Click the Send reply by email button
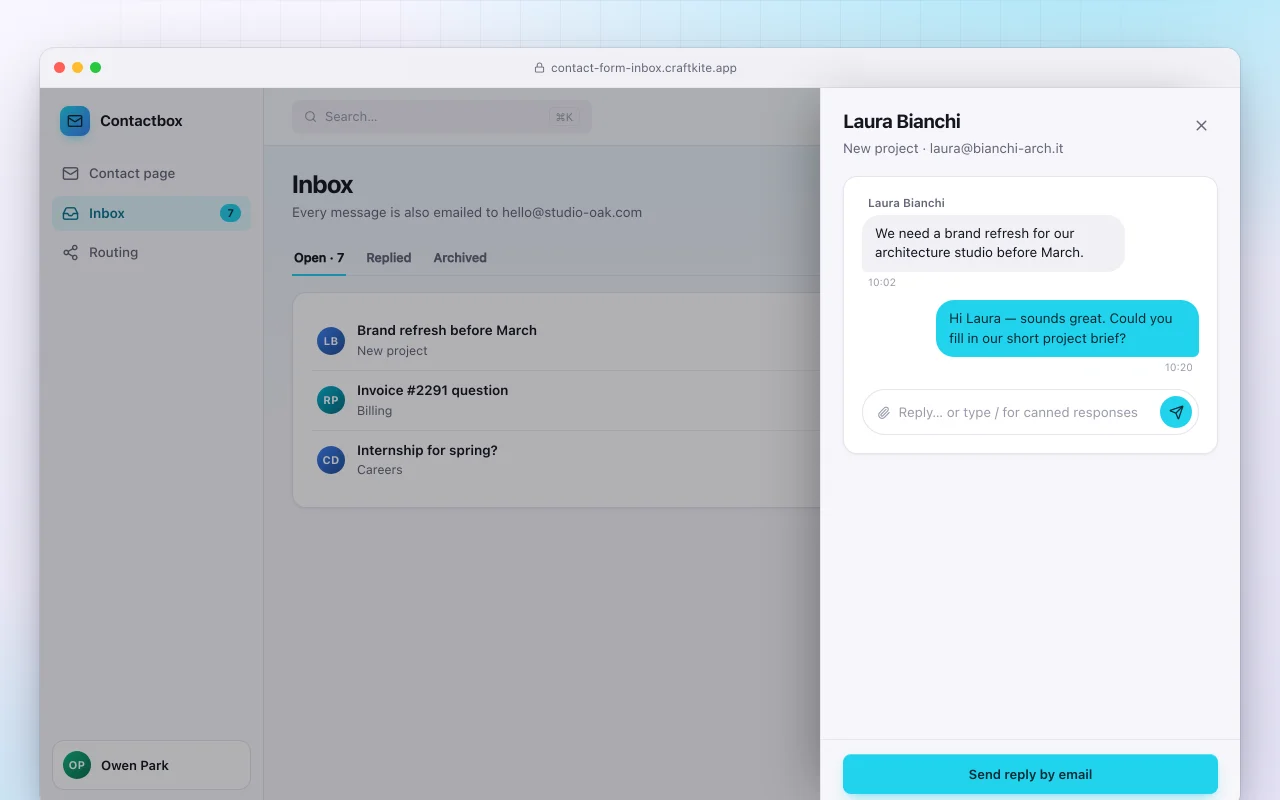Screen dimensions: 1280x800 pyautogui.click(x=1030, y=774)
